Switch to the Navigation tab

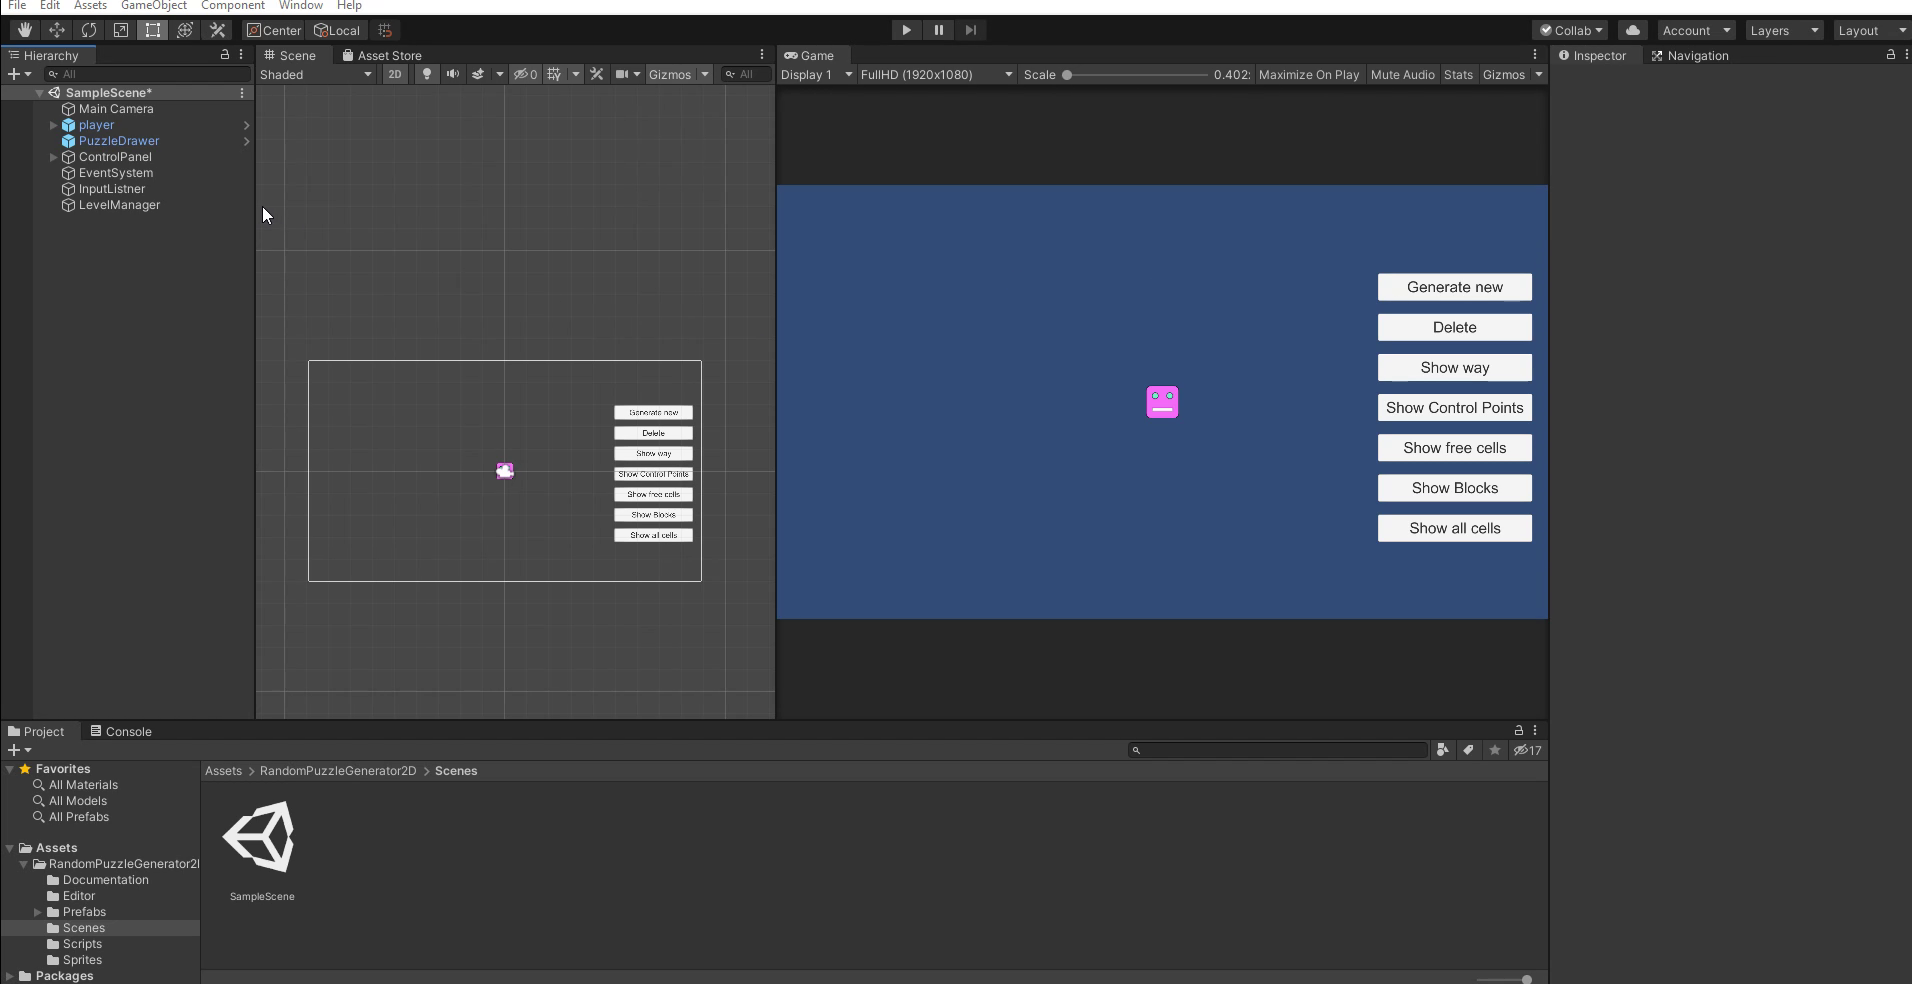pos(1690,55)
